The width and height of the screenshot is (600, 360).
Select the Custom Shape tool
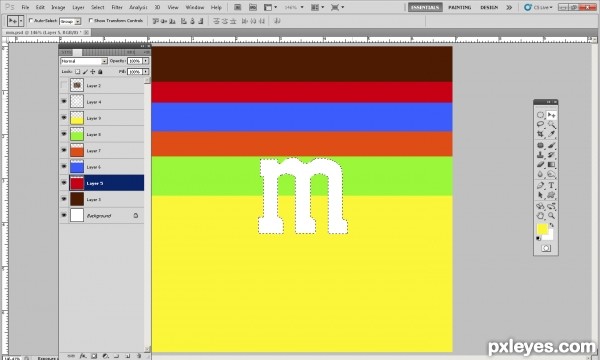point(551,195)
